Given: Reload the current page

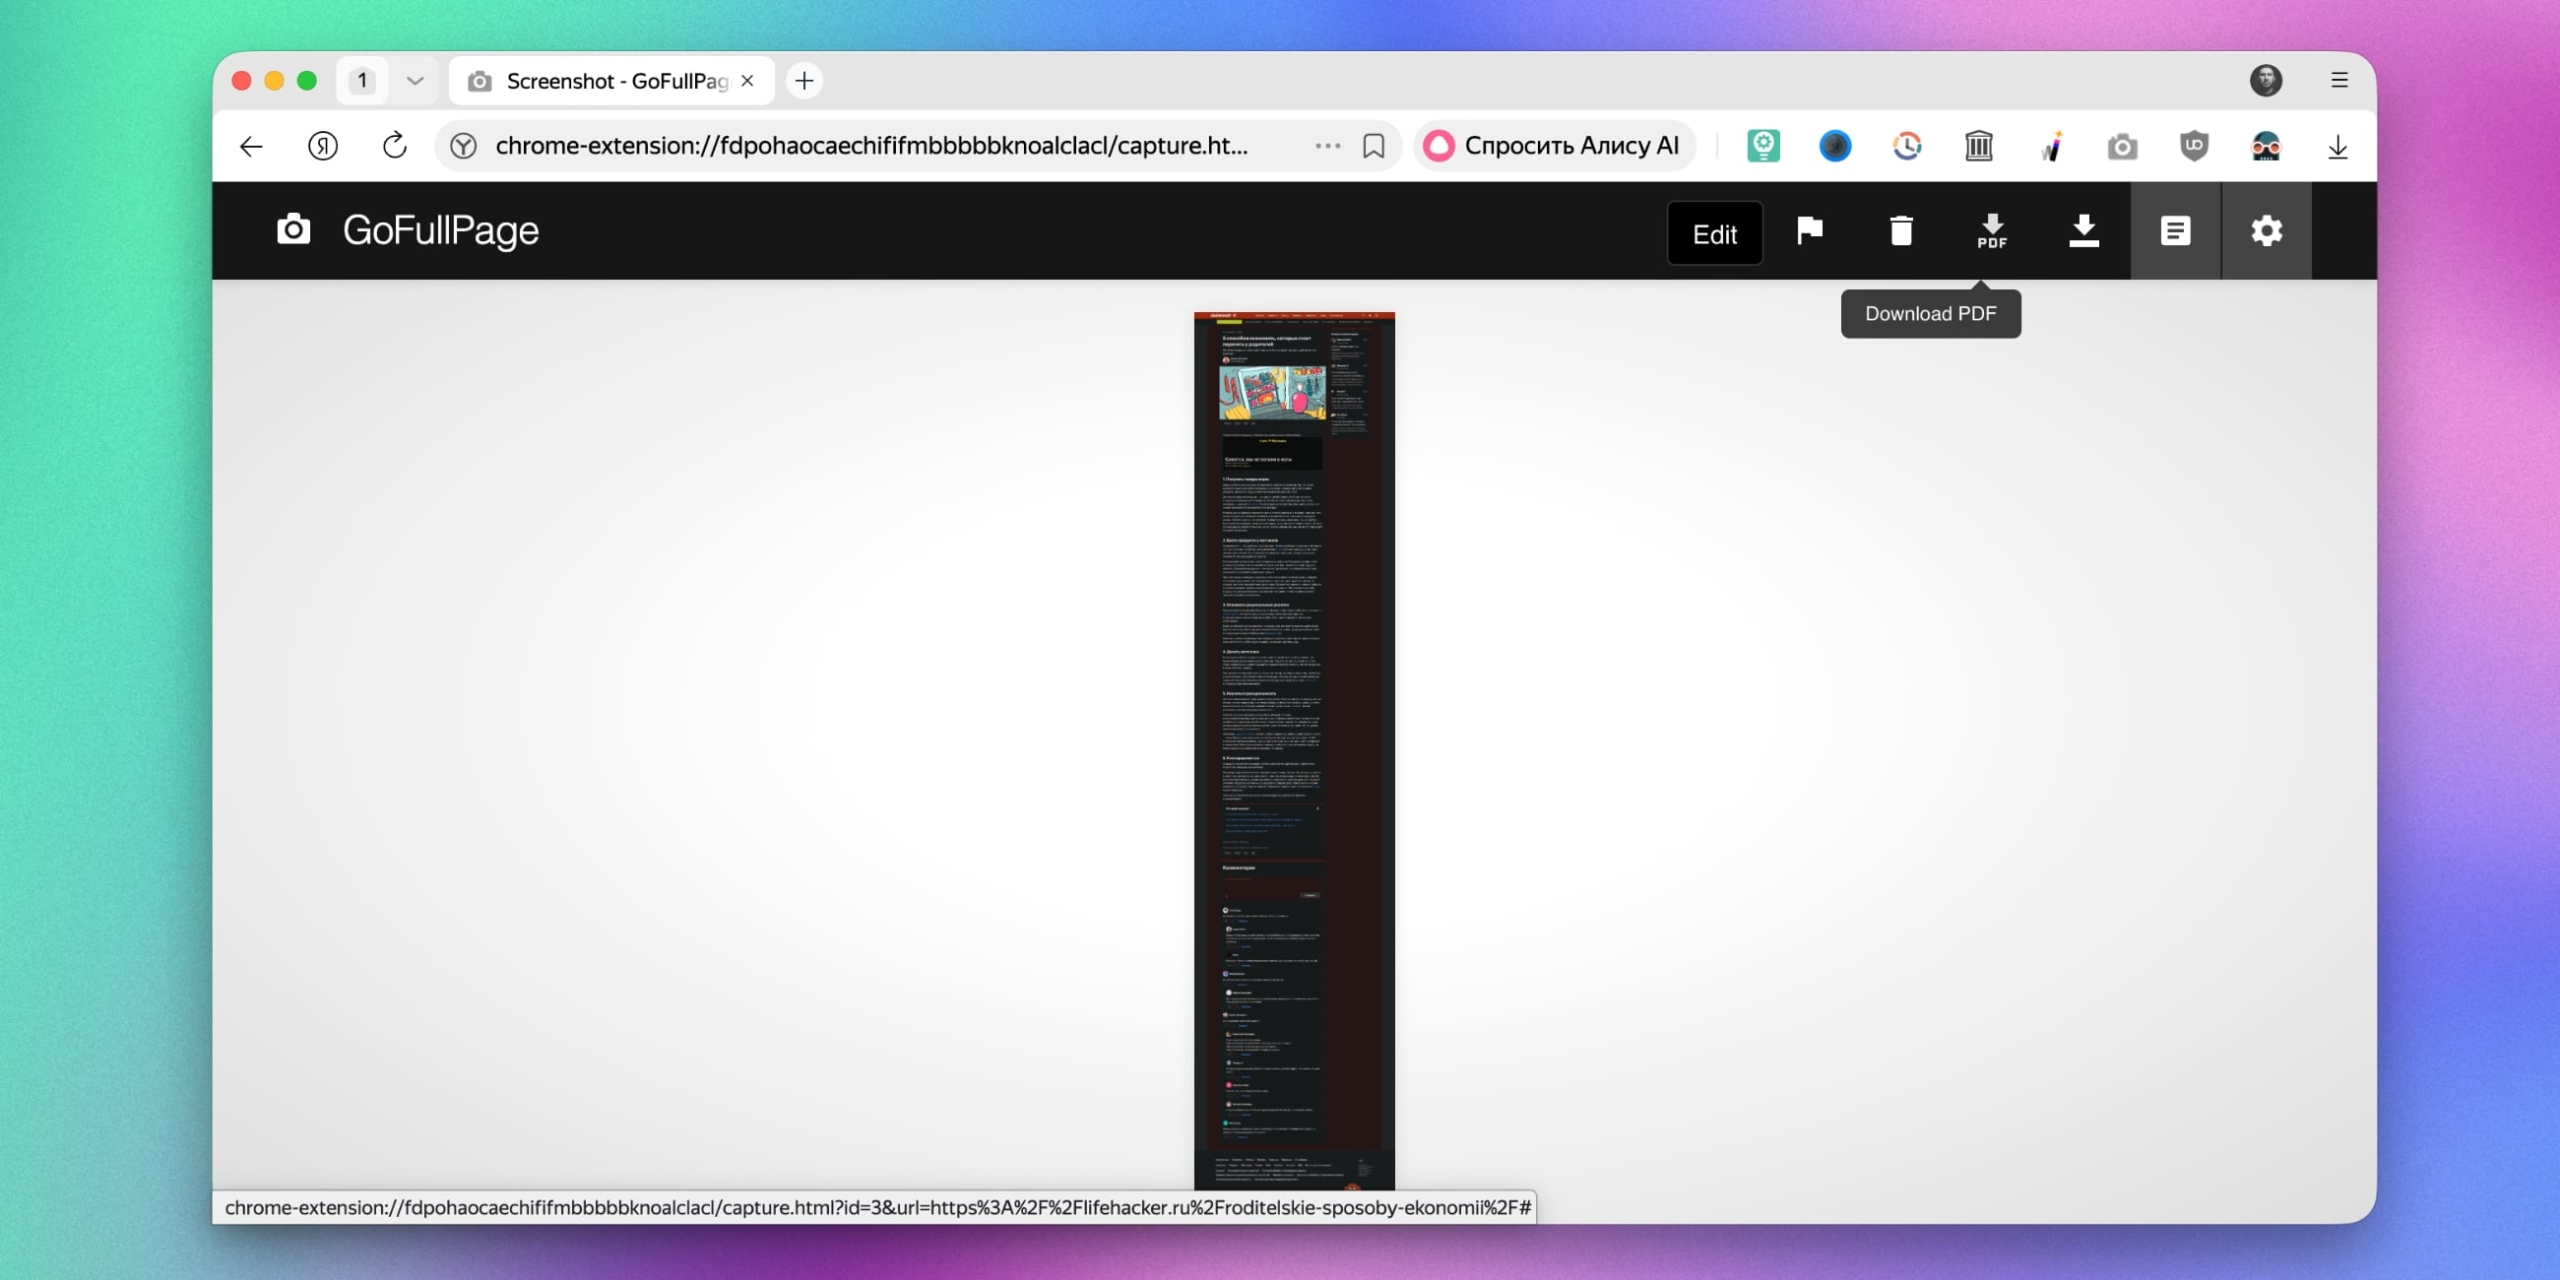Looking at the screenshot, I should (x=395, y=146).
